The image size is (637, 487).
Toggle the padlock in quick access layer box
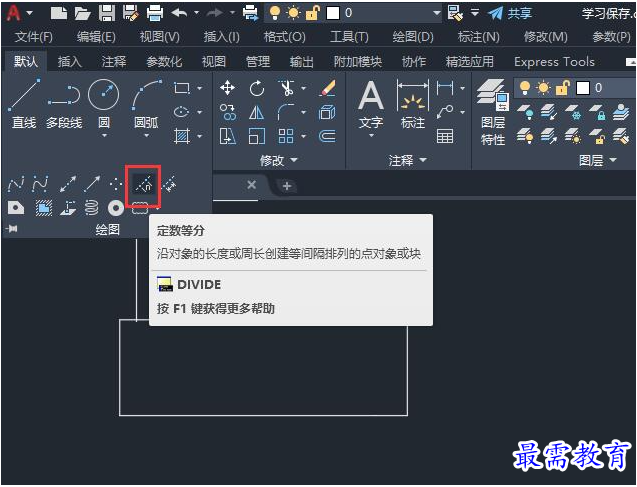tap(312, 13)
